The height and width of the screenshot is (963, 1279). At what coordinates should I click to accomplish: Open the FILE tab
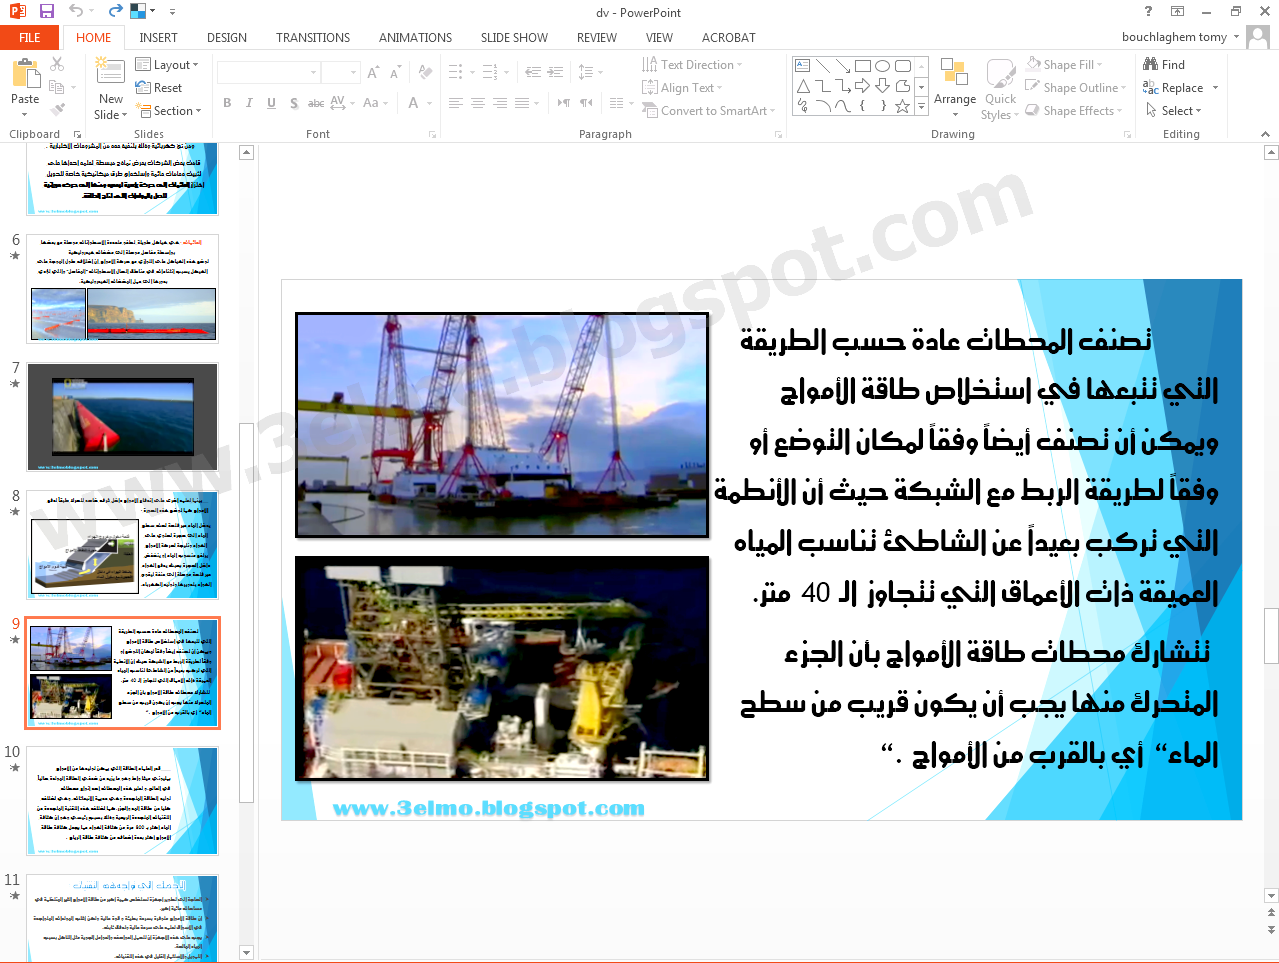(30, 37)
